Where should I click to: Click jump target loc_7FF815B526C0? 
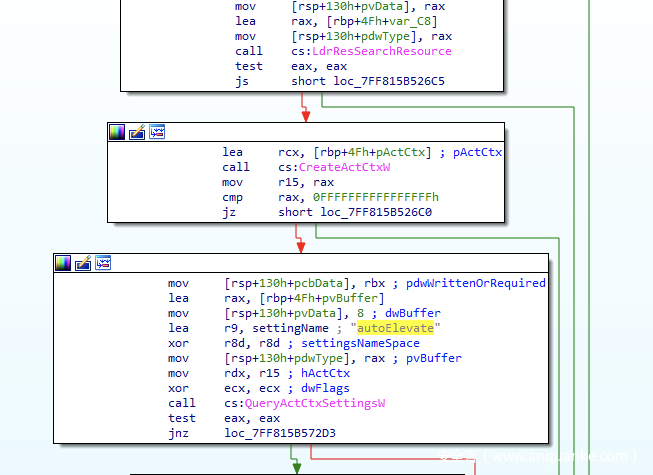[x=376, y=212]
